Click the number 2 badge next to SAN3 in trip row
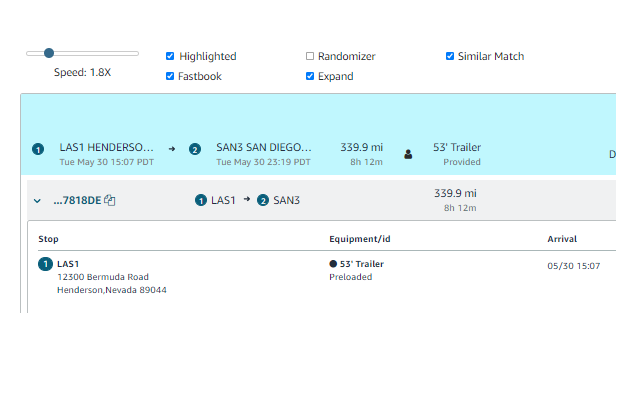 pos(263,200)
